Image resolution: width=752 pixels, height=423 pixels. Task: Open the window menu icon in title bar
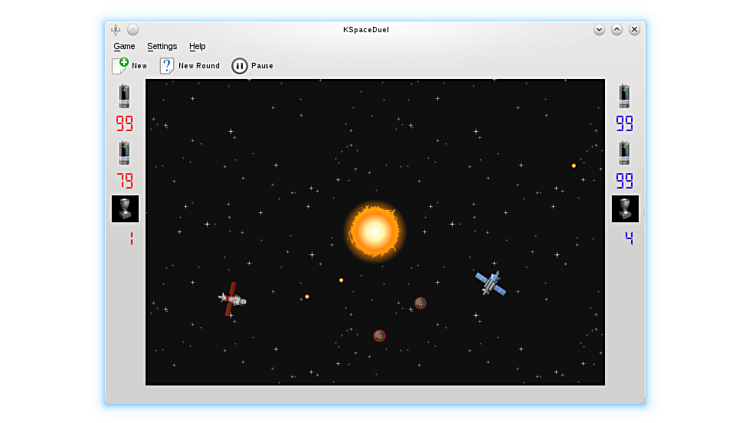116,30
